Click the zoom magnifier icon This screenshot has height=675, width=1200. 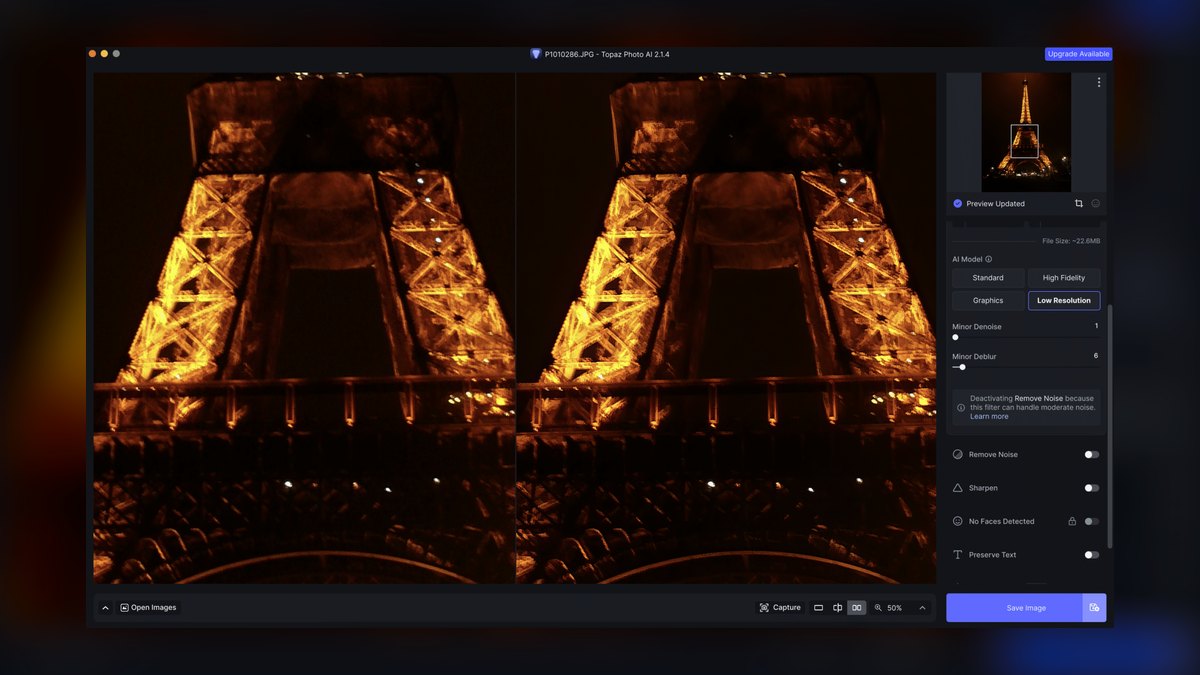coord(879,608)
